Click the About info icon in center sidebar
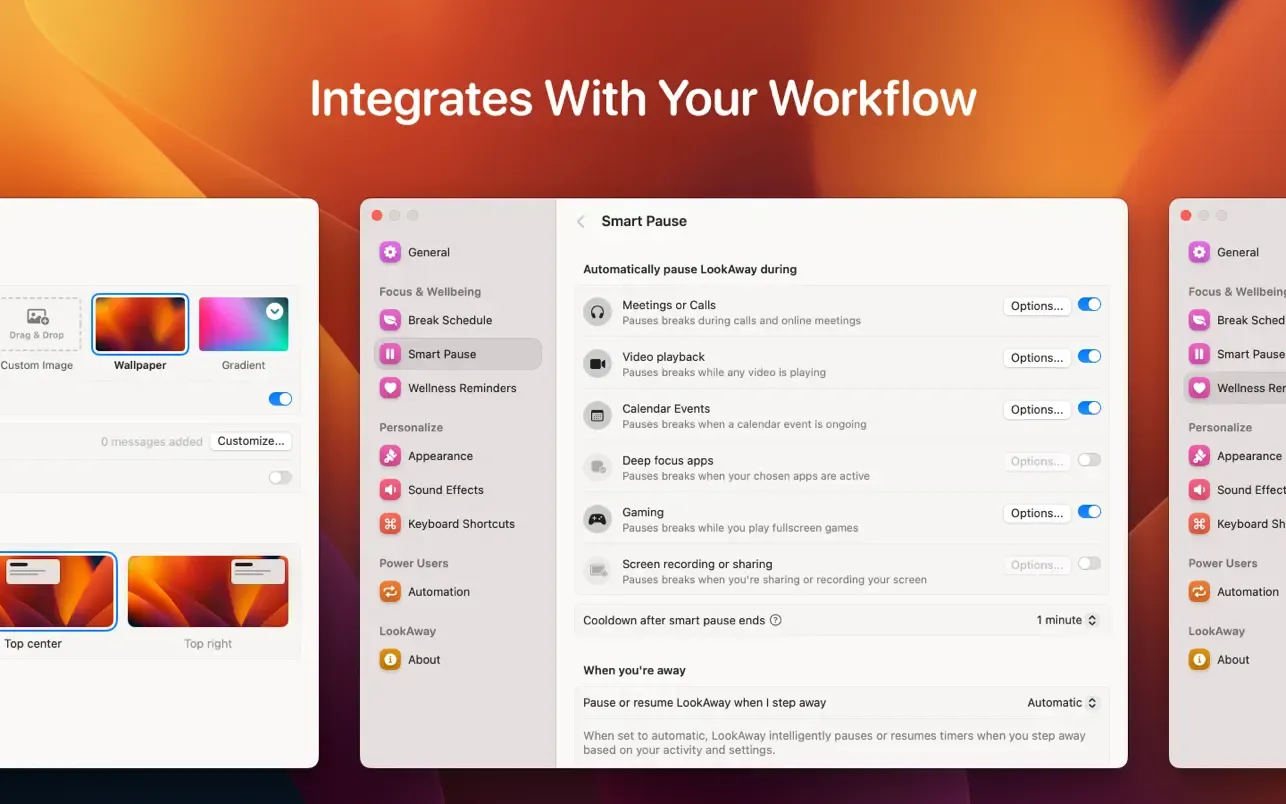The height and width of the screenshot is (804, 1286). click(390, 660)
